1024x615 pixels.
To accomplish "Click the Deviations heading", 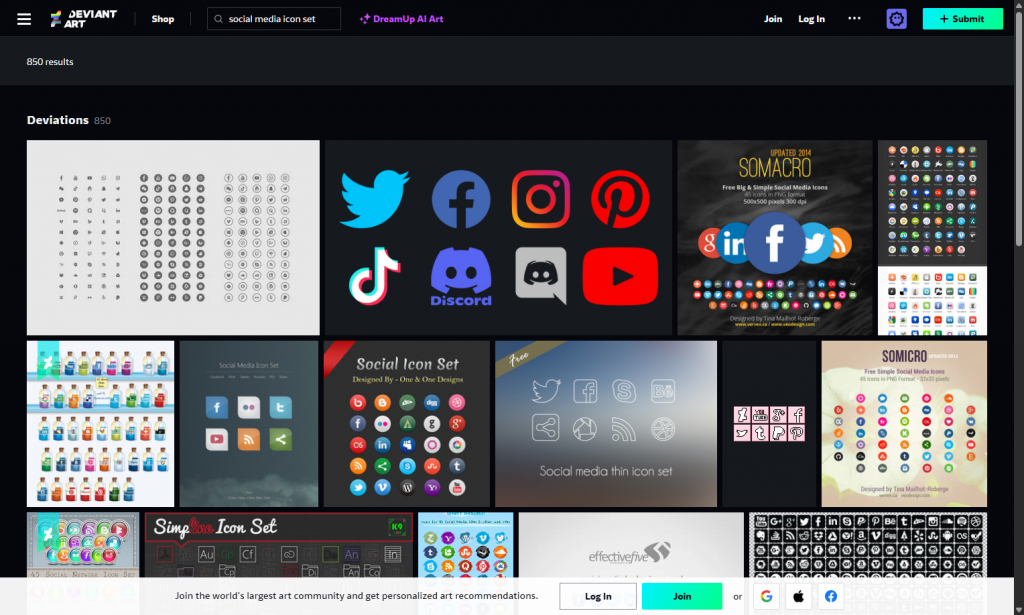I will point(57,120).
